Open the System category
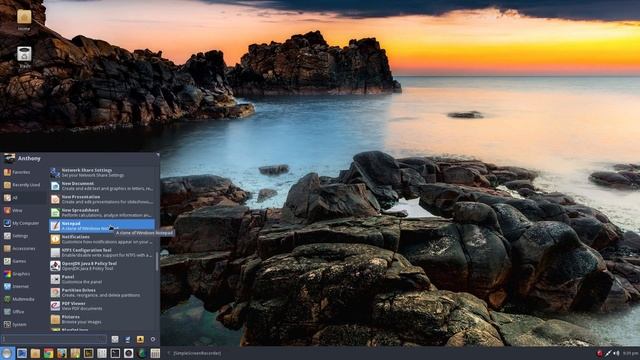 click(x=24, y=324)
